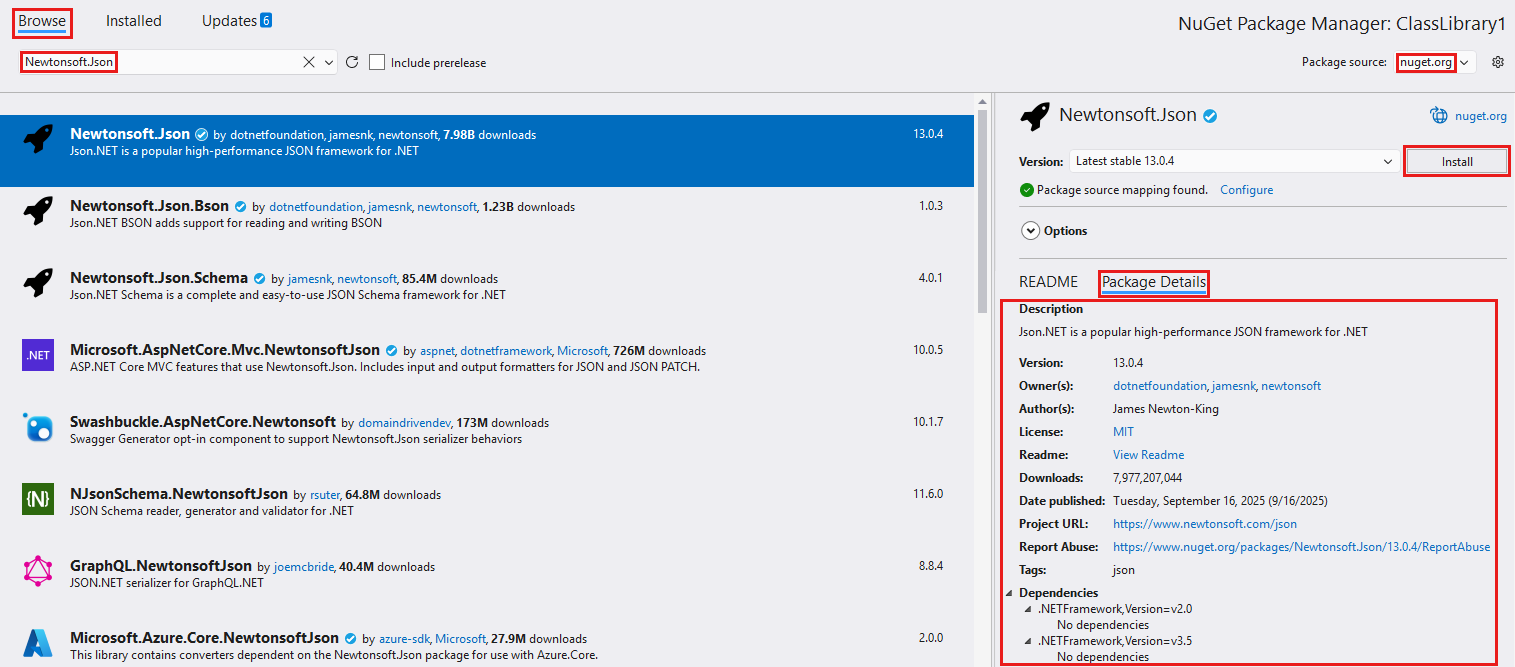This screenshot has height=667, width=1515.
Task: Click the NJsonSchema.NewtonsoftJson green icon
Action: click(x=38, y=499)
